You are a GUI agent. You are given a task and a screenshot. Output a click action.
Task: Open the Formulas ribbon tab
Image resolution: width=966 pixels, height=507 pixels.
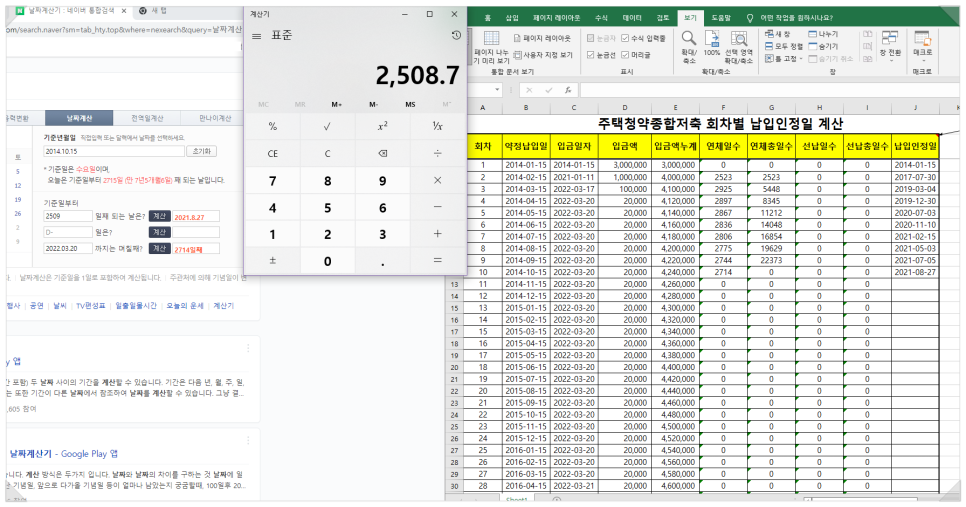(x=601, y=18)
